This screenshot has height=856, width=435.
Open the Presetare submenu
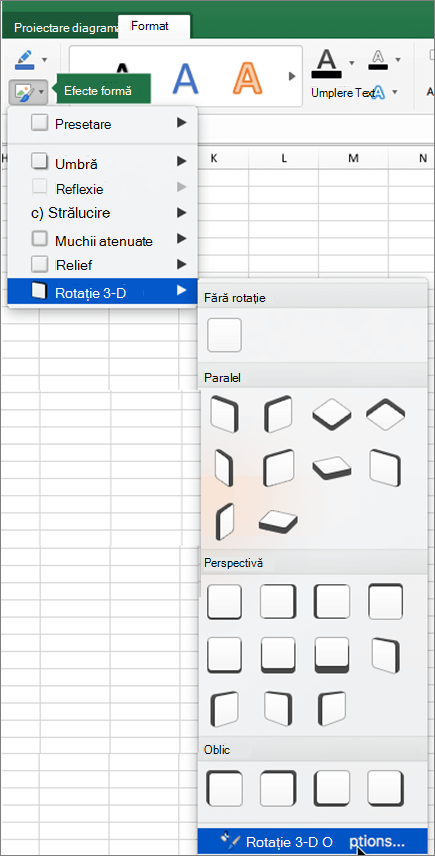(x=103, y=124)
